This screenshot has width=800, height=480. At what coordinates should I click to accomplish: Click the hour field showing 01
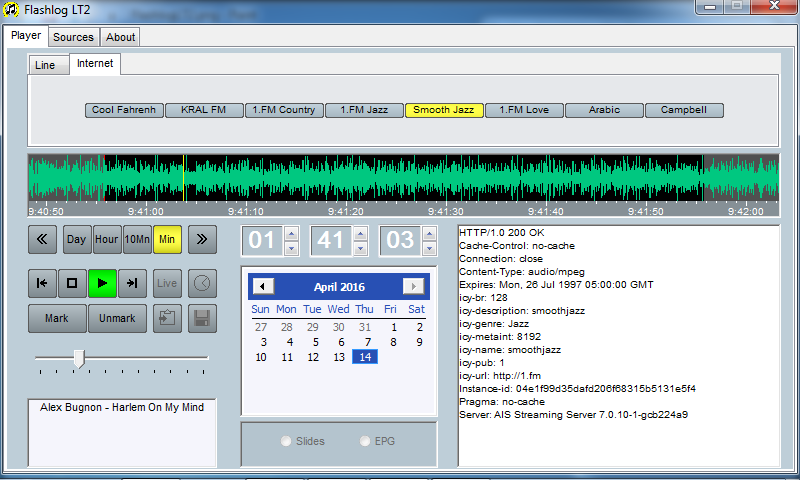pyautogui.click(x=262, y=241)
